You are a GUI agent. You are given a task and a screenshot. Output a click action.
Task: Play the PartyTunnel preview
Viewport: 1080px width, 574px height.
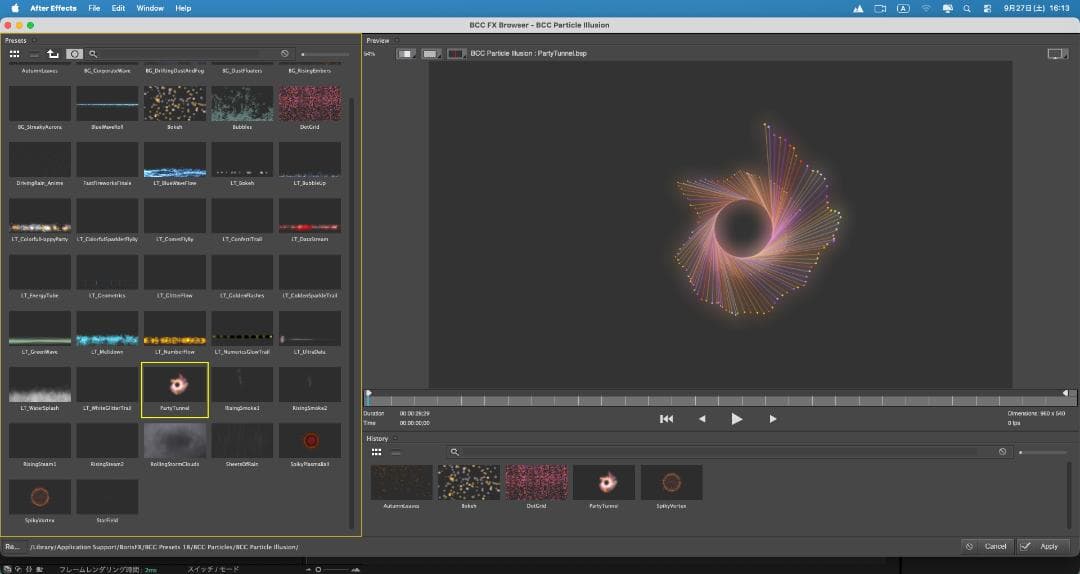737,419
